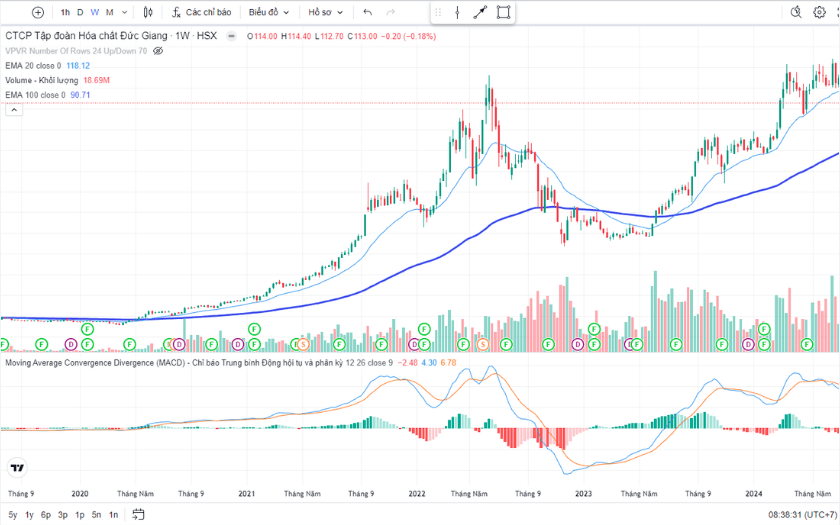Select the rectangle drawing tool
840x525 pixels.
click(x=504, y=13)
